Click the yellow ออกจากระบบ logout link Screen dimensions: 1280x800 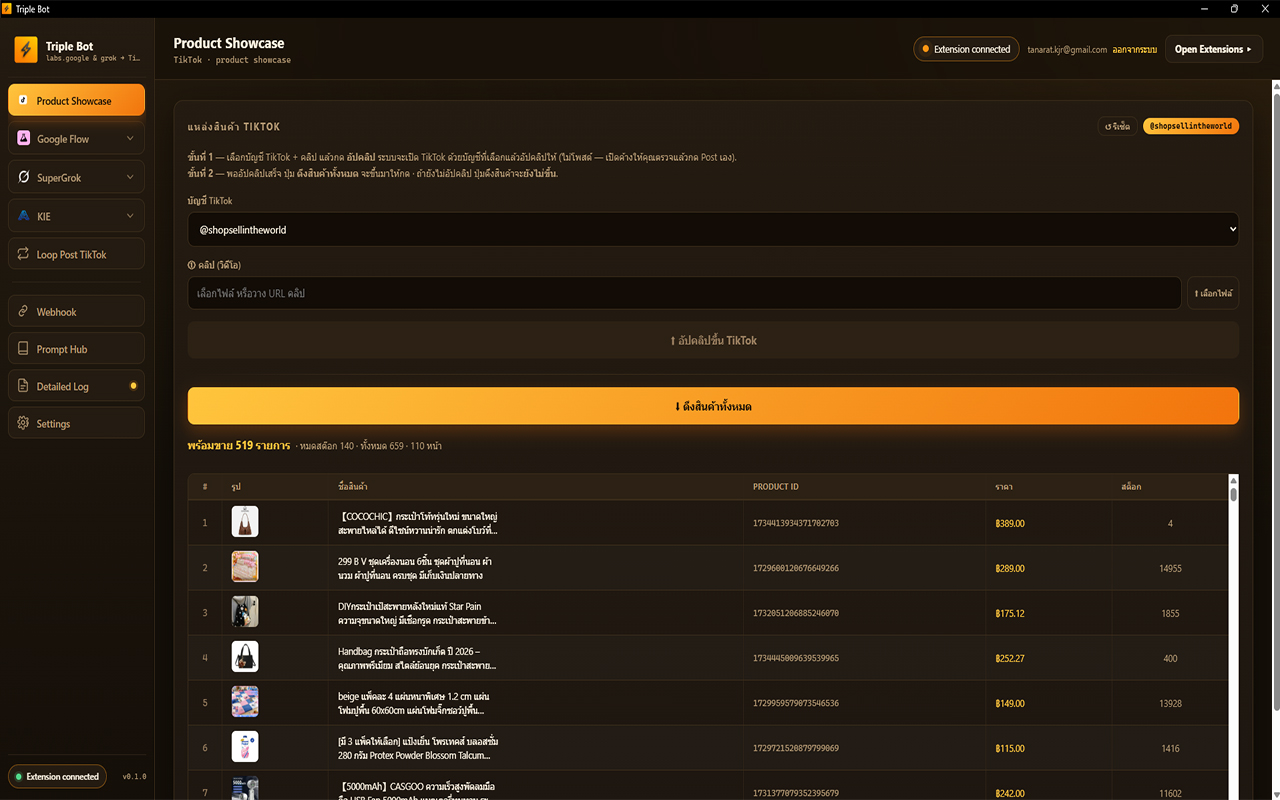click(1134, 49)
